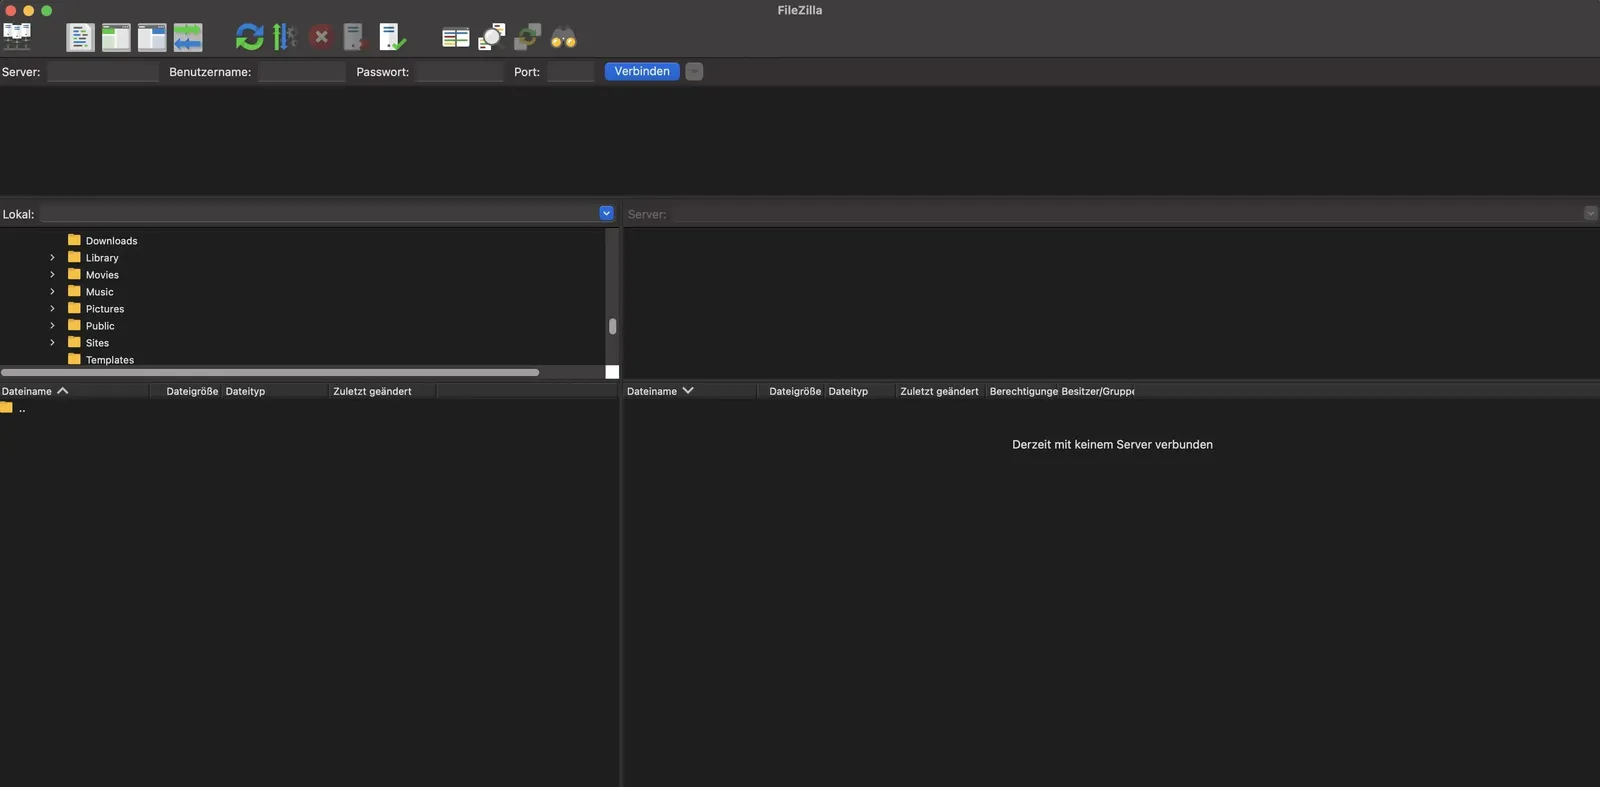Toggle transfer queue display icon

coord(188,38)
